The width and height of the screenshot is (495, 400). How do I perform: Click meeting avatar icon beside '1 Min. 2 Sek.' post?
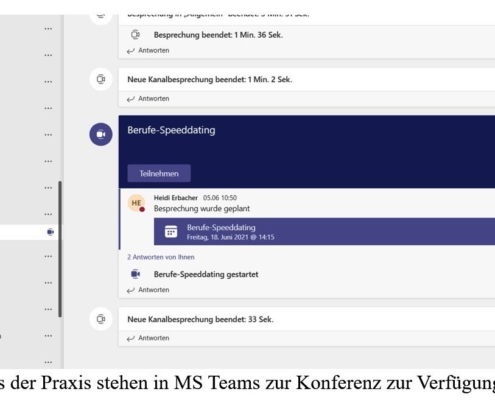pos(101,79)
